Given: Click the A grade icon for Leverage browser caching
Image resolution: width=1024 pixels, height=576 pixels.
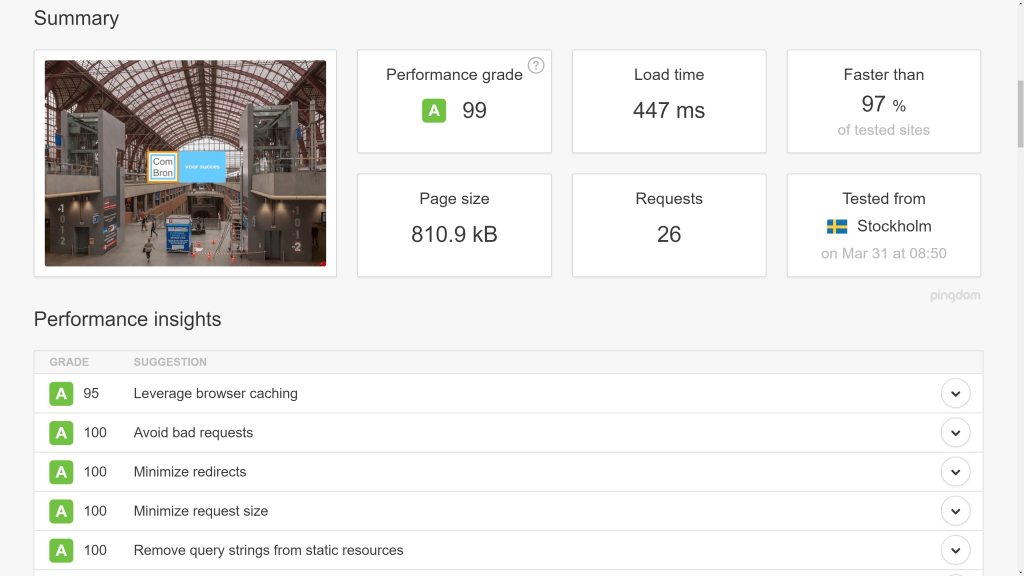Looking at the screenshot, I should click(x=61, y=394).
